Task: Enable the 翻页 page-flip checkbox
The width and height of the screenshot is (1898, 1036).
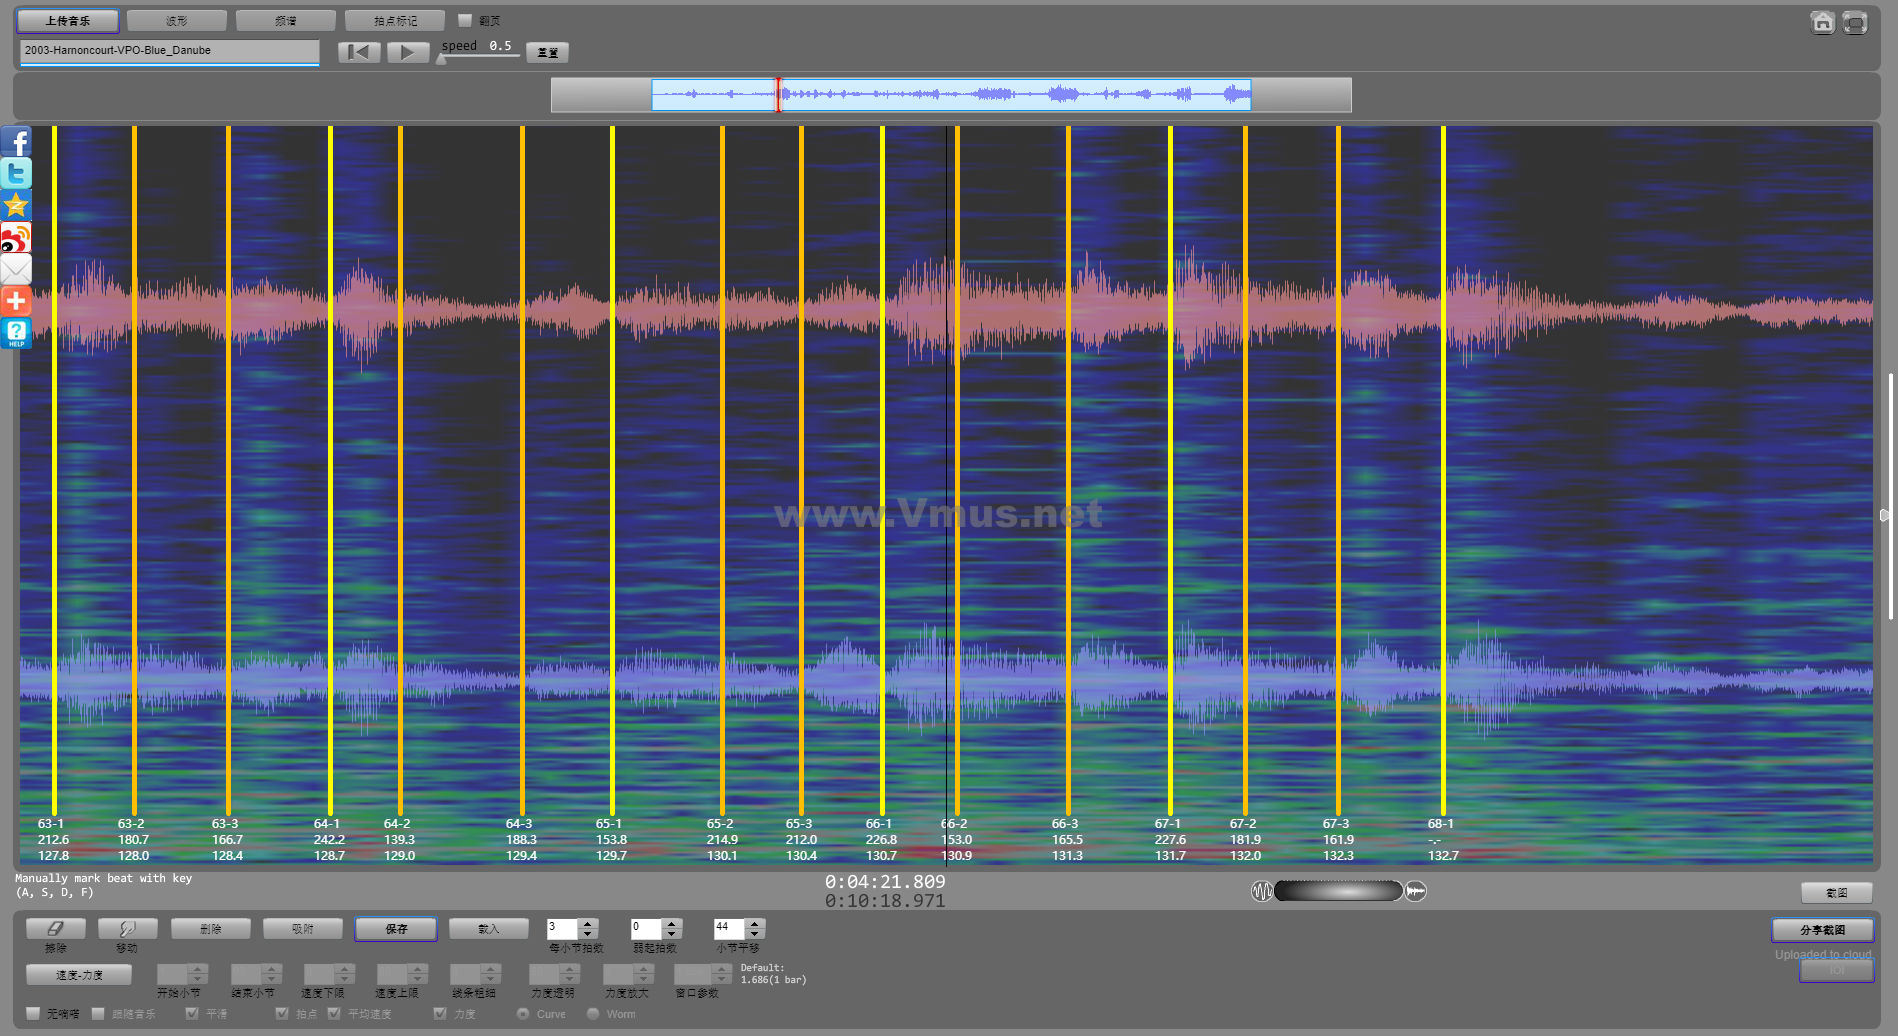Action: [x=465, y=20]
